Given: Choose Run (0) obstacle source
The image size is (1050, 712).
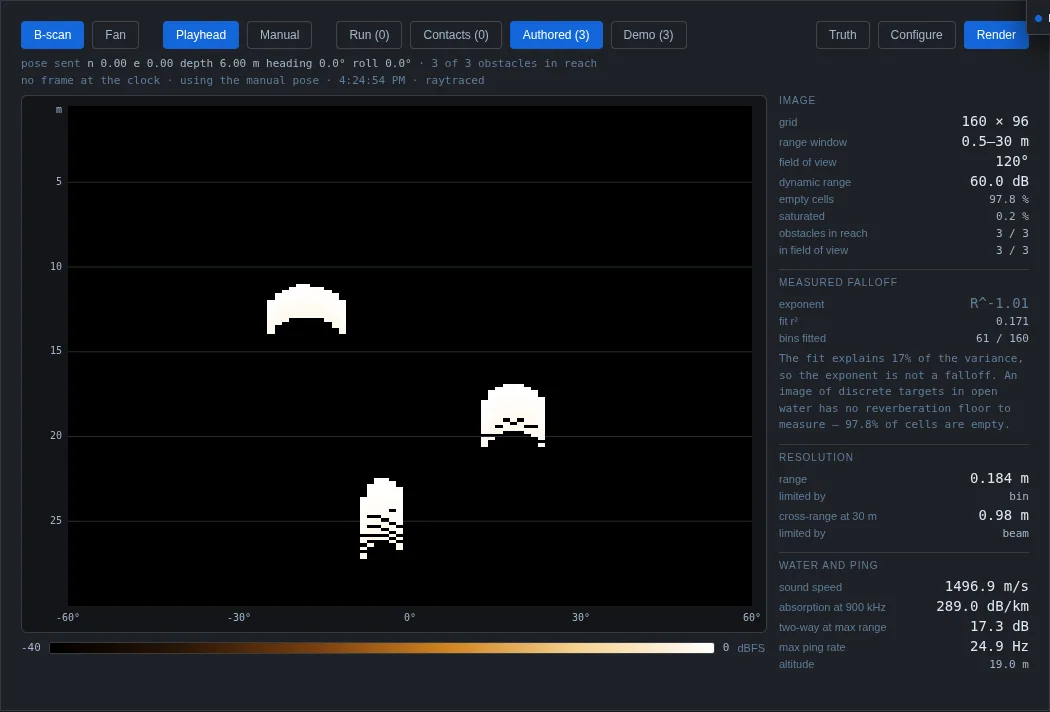Looking at the screenshot, I should pyautogui.click(x=369, y=35).
